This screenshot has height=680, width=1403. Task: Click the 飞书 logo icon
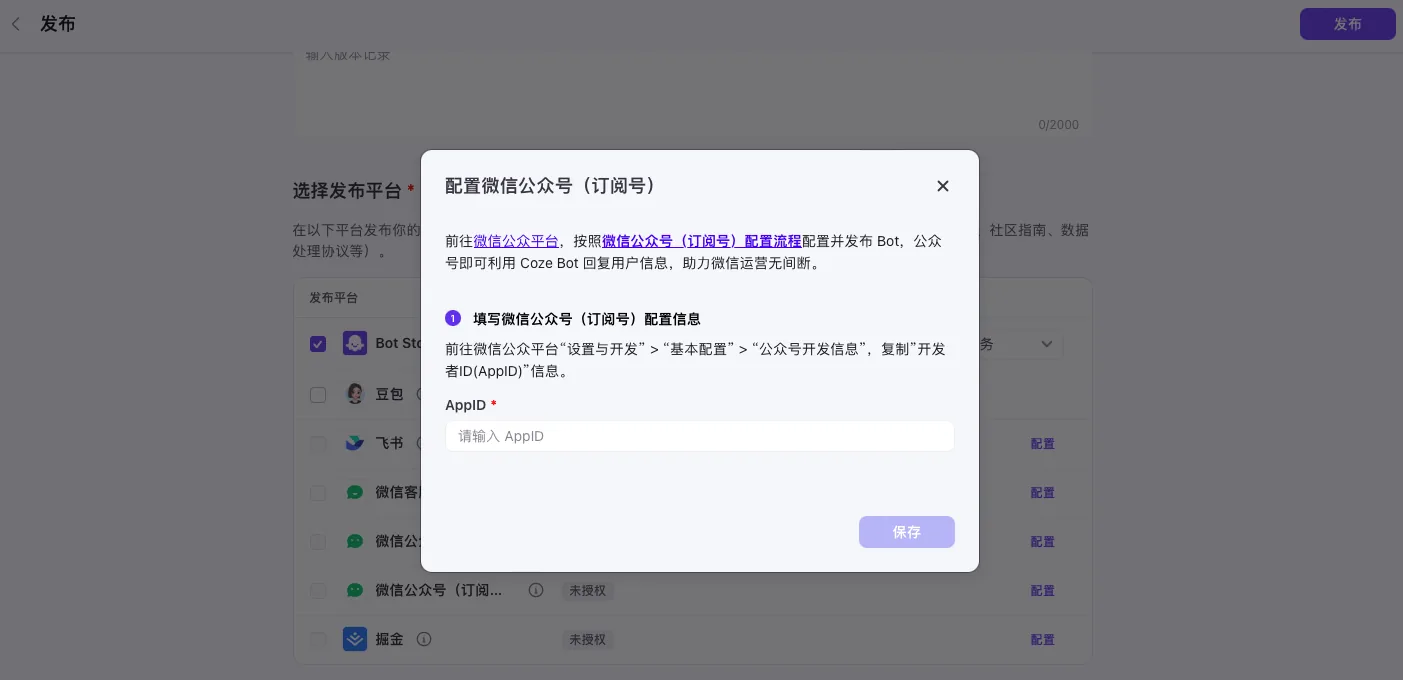pyautogui.click(x=355, y=443)
